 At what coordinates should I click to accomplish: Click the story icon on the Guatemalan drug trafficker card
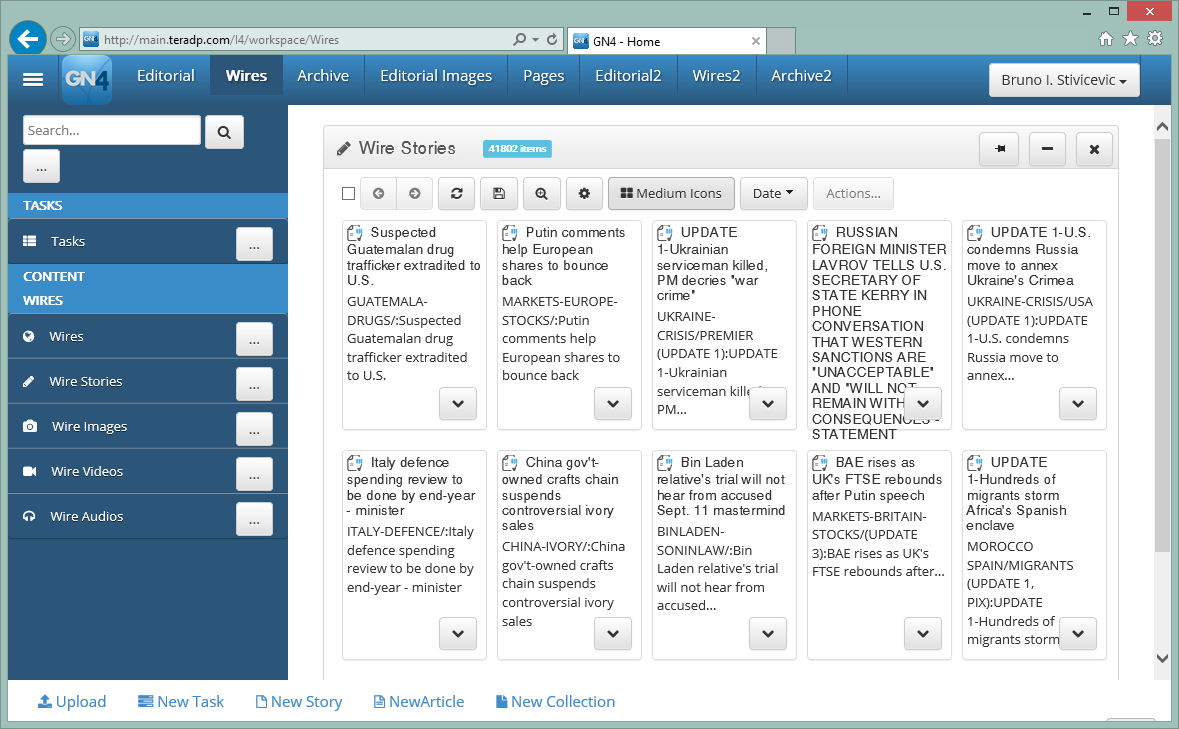click(355, 233)
